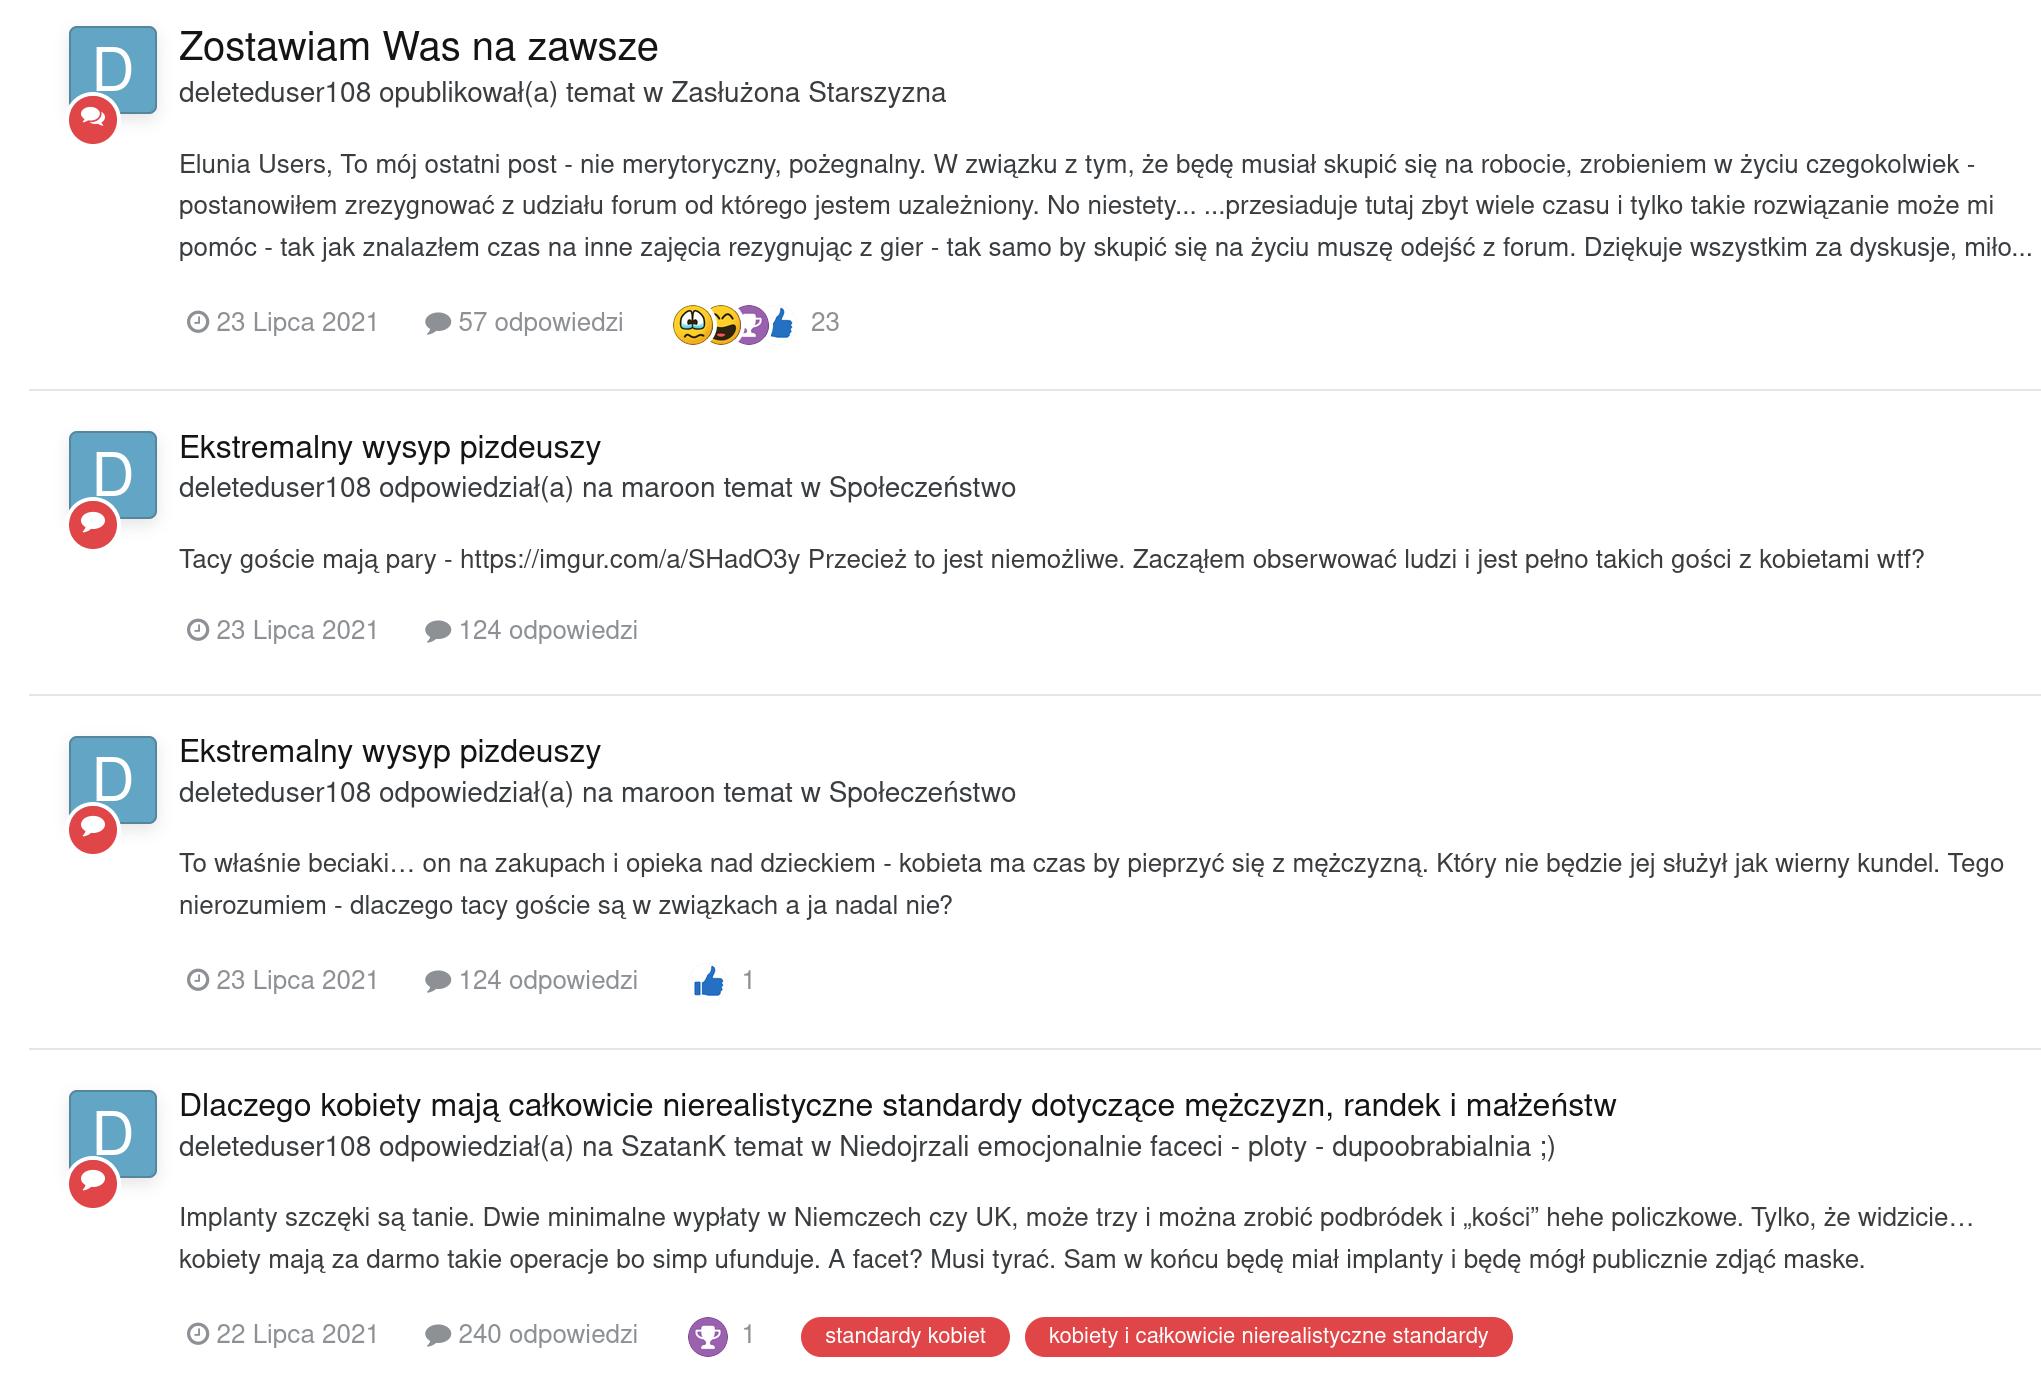Screen dimensions: 2041x1391
Task: Open the avatar of the last post's author
Action: [113, 1133]
